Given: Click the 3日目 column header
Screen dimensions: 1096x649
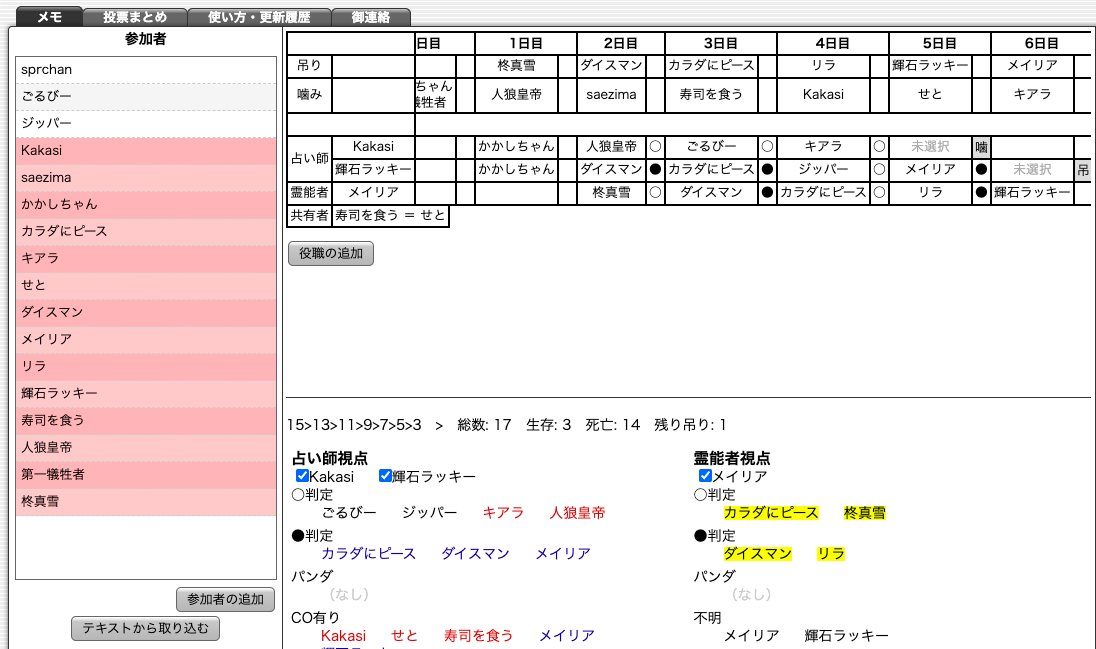Looking at the screenshot, I should click(721, 43).
